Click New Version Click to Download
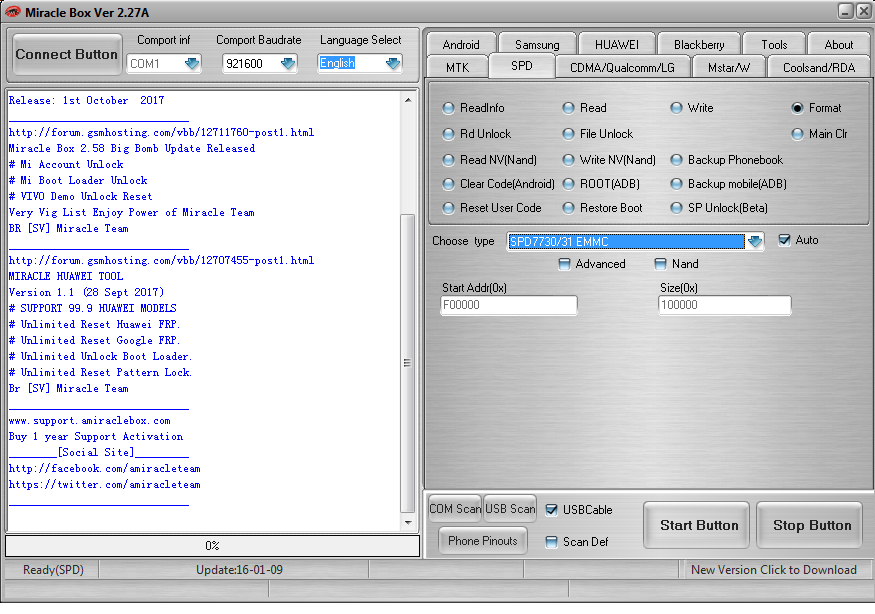The image size is (875, 614). pyautogui.click(x=773, y=570)
